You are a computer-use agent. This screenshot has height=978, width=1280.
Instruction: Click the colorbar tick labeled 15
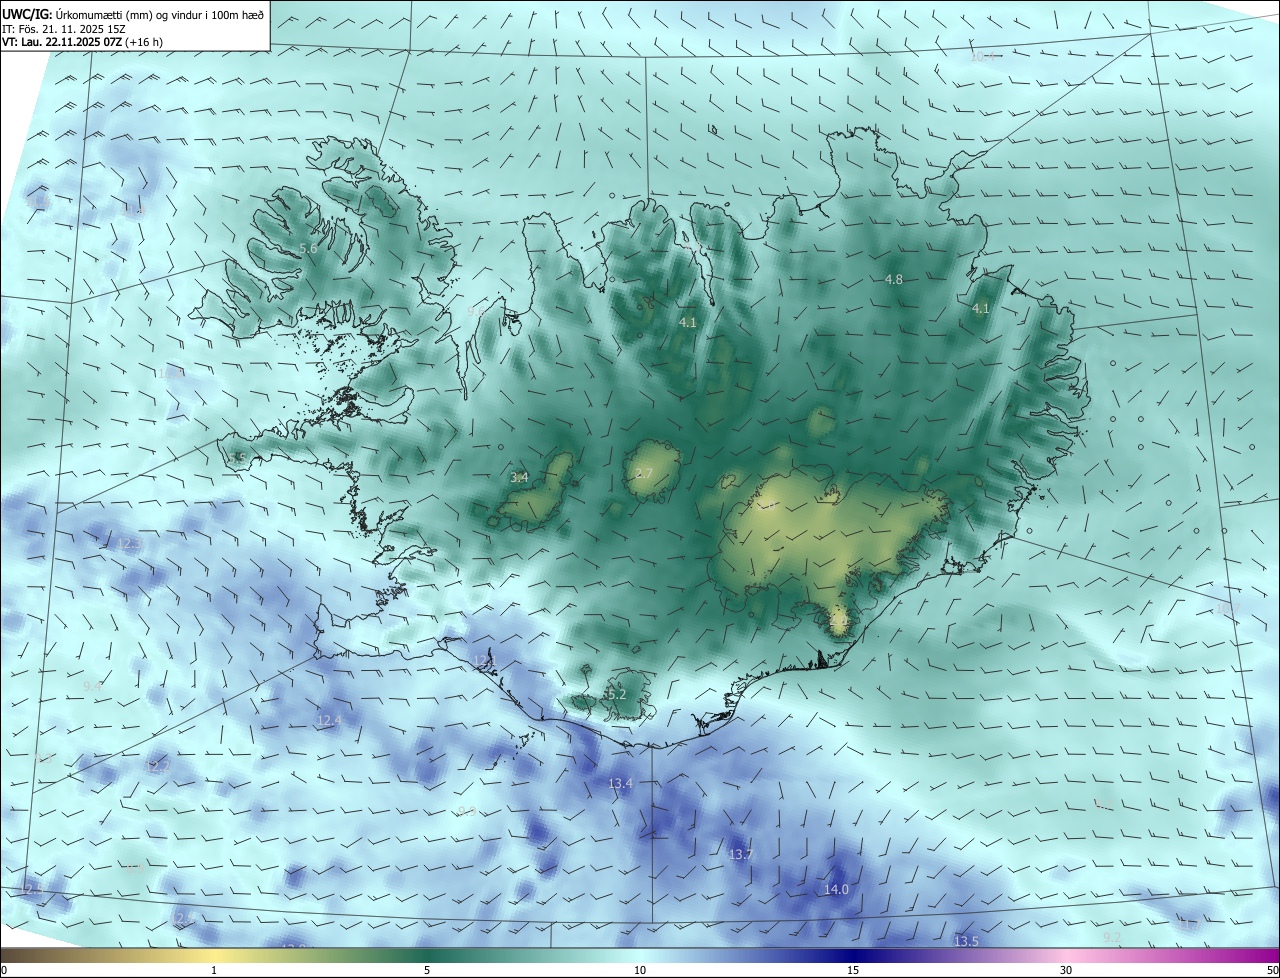pyautogui.click(x=853, y=970)
